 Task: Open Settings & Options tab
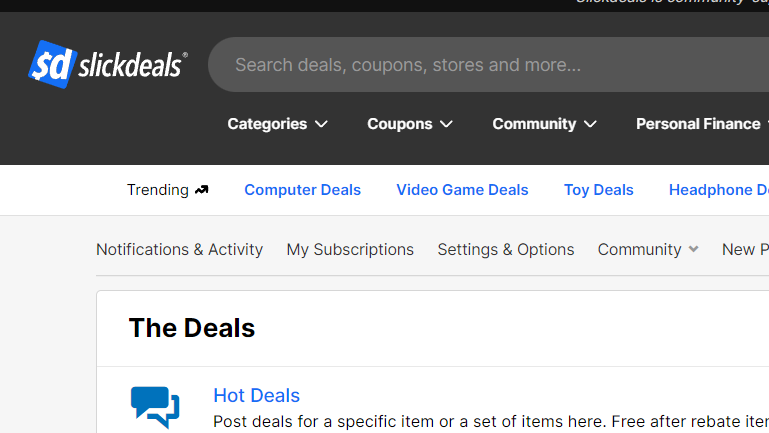(505, 249)
